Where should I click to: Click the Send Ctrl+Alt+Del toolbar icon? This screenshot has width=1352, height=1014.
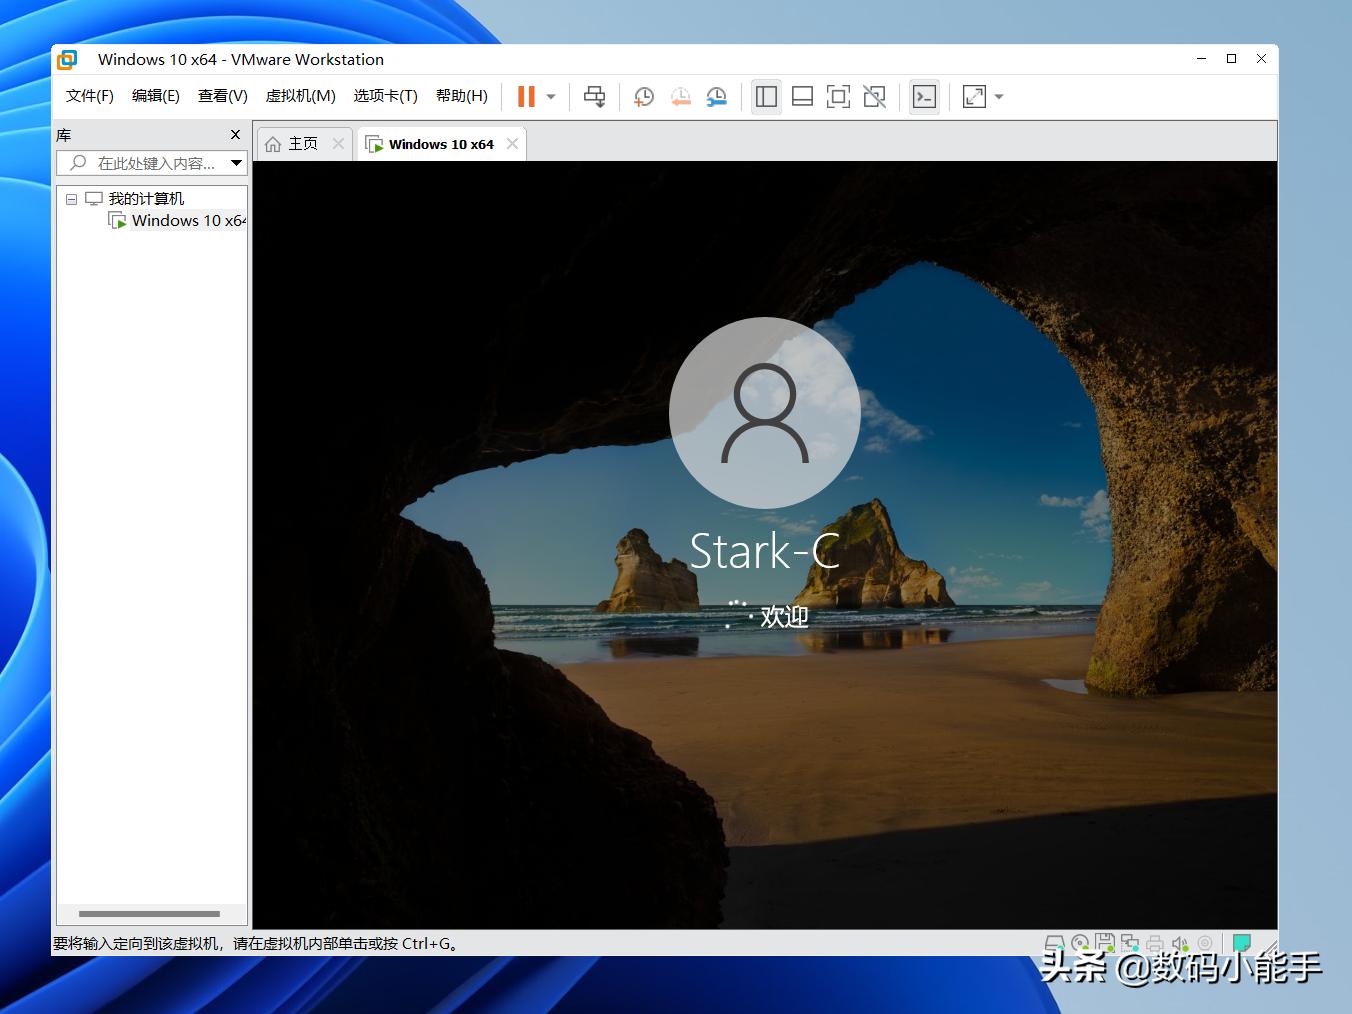pyautogui.click(x=595, y=97)
